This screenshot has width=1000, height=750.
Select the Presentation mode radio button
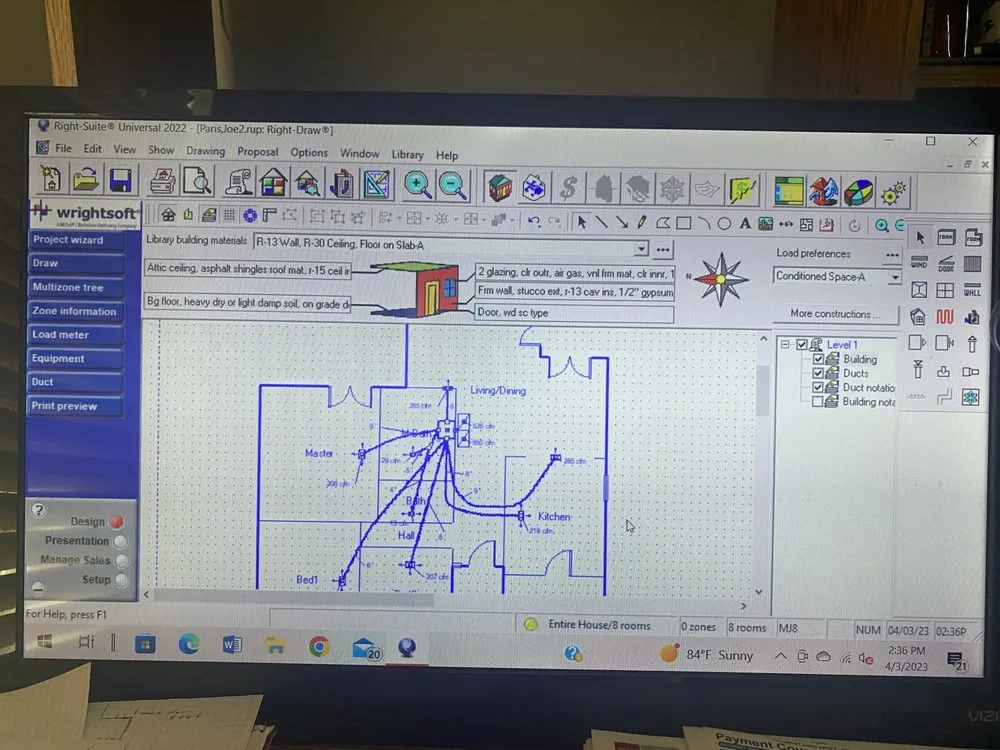[120, 541]
